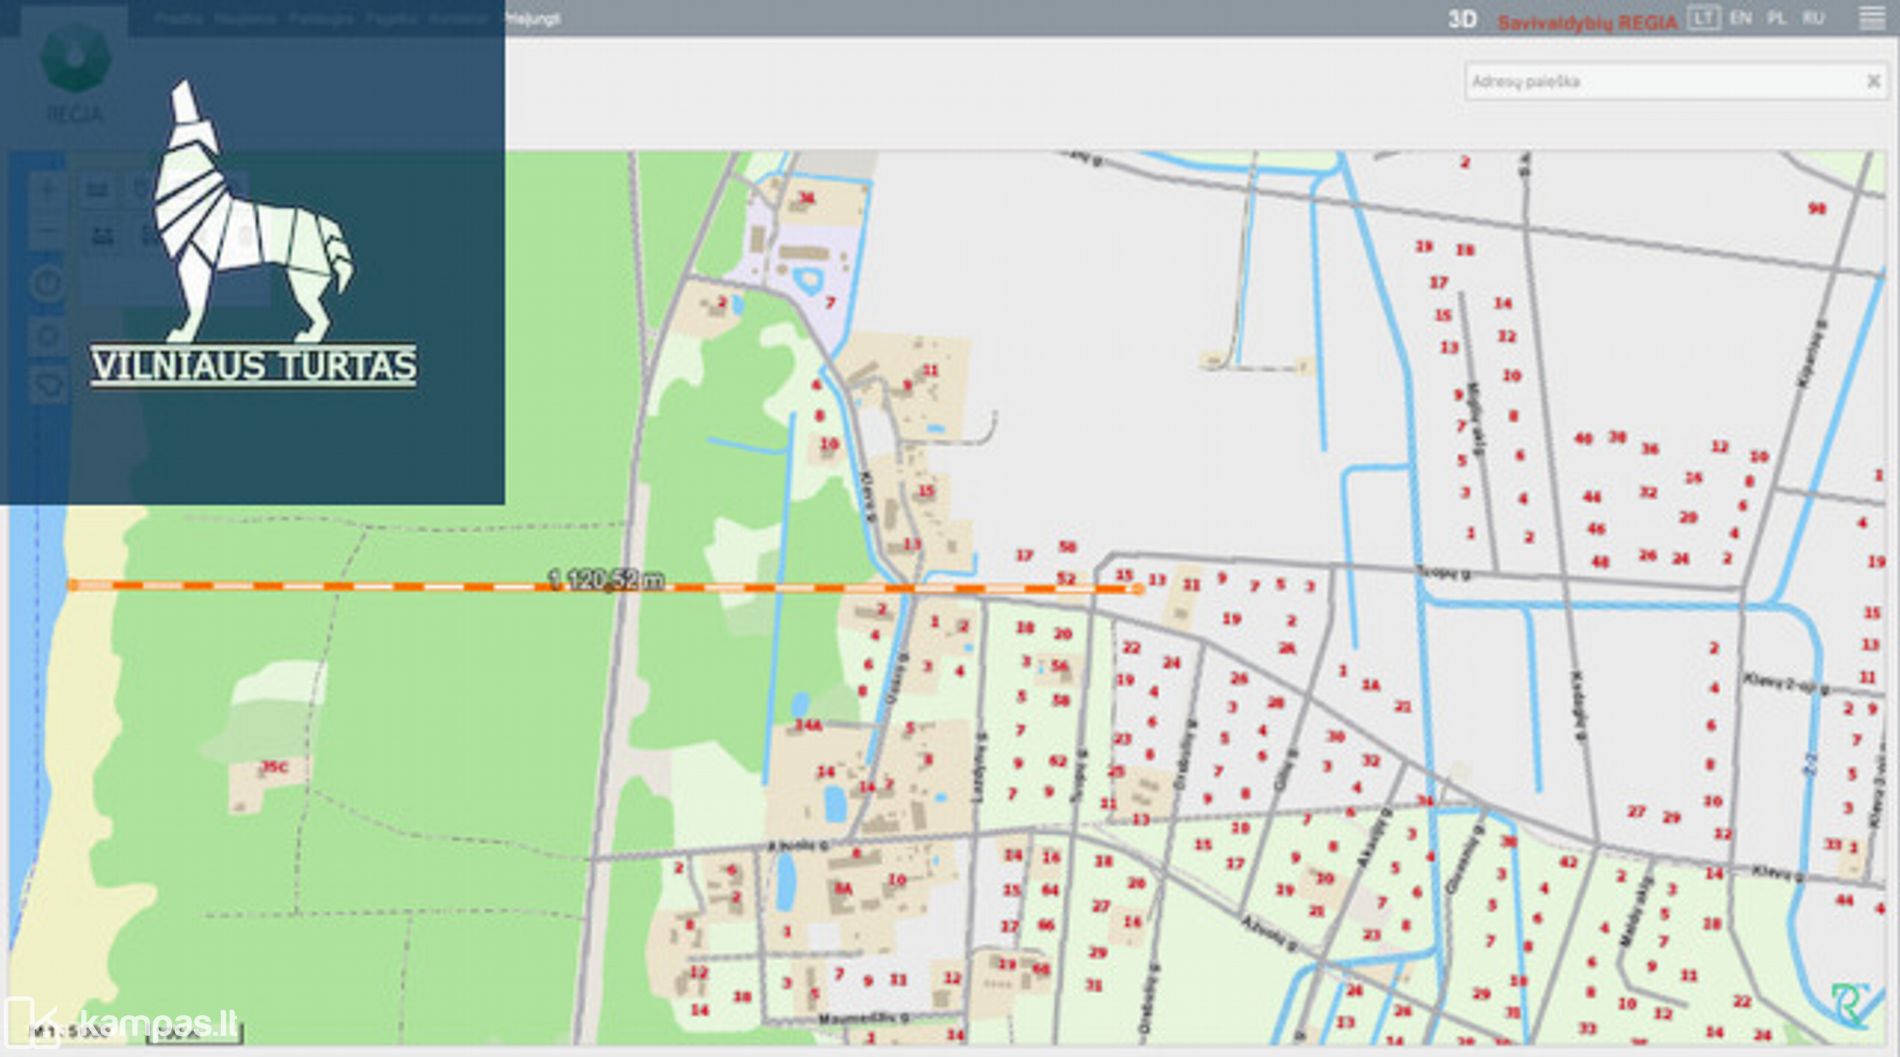Click address point 98 on the map
The image size is (1900, 1057).
point(1816,209)
